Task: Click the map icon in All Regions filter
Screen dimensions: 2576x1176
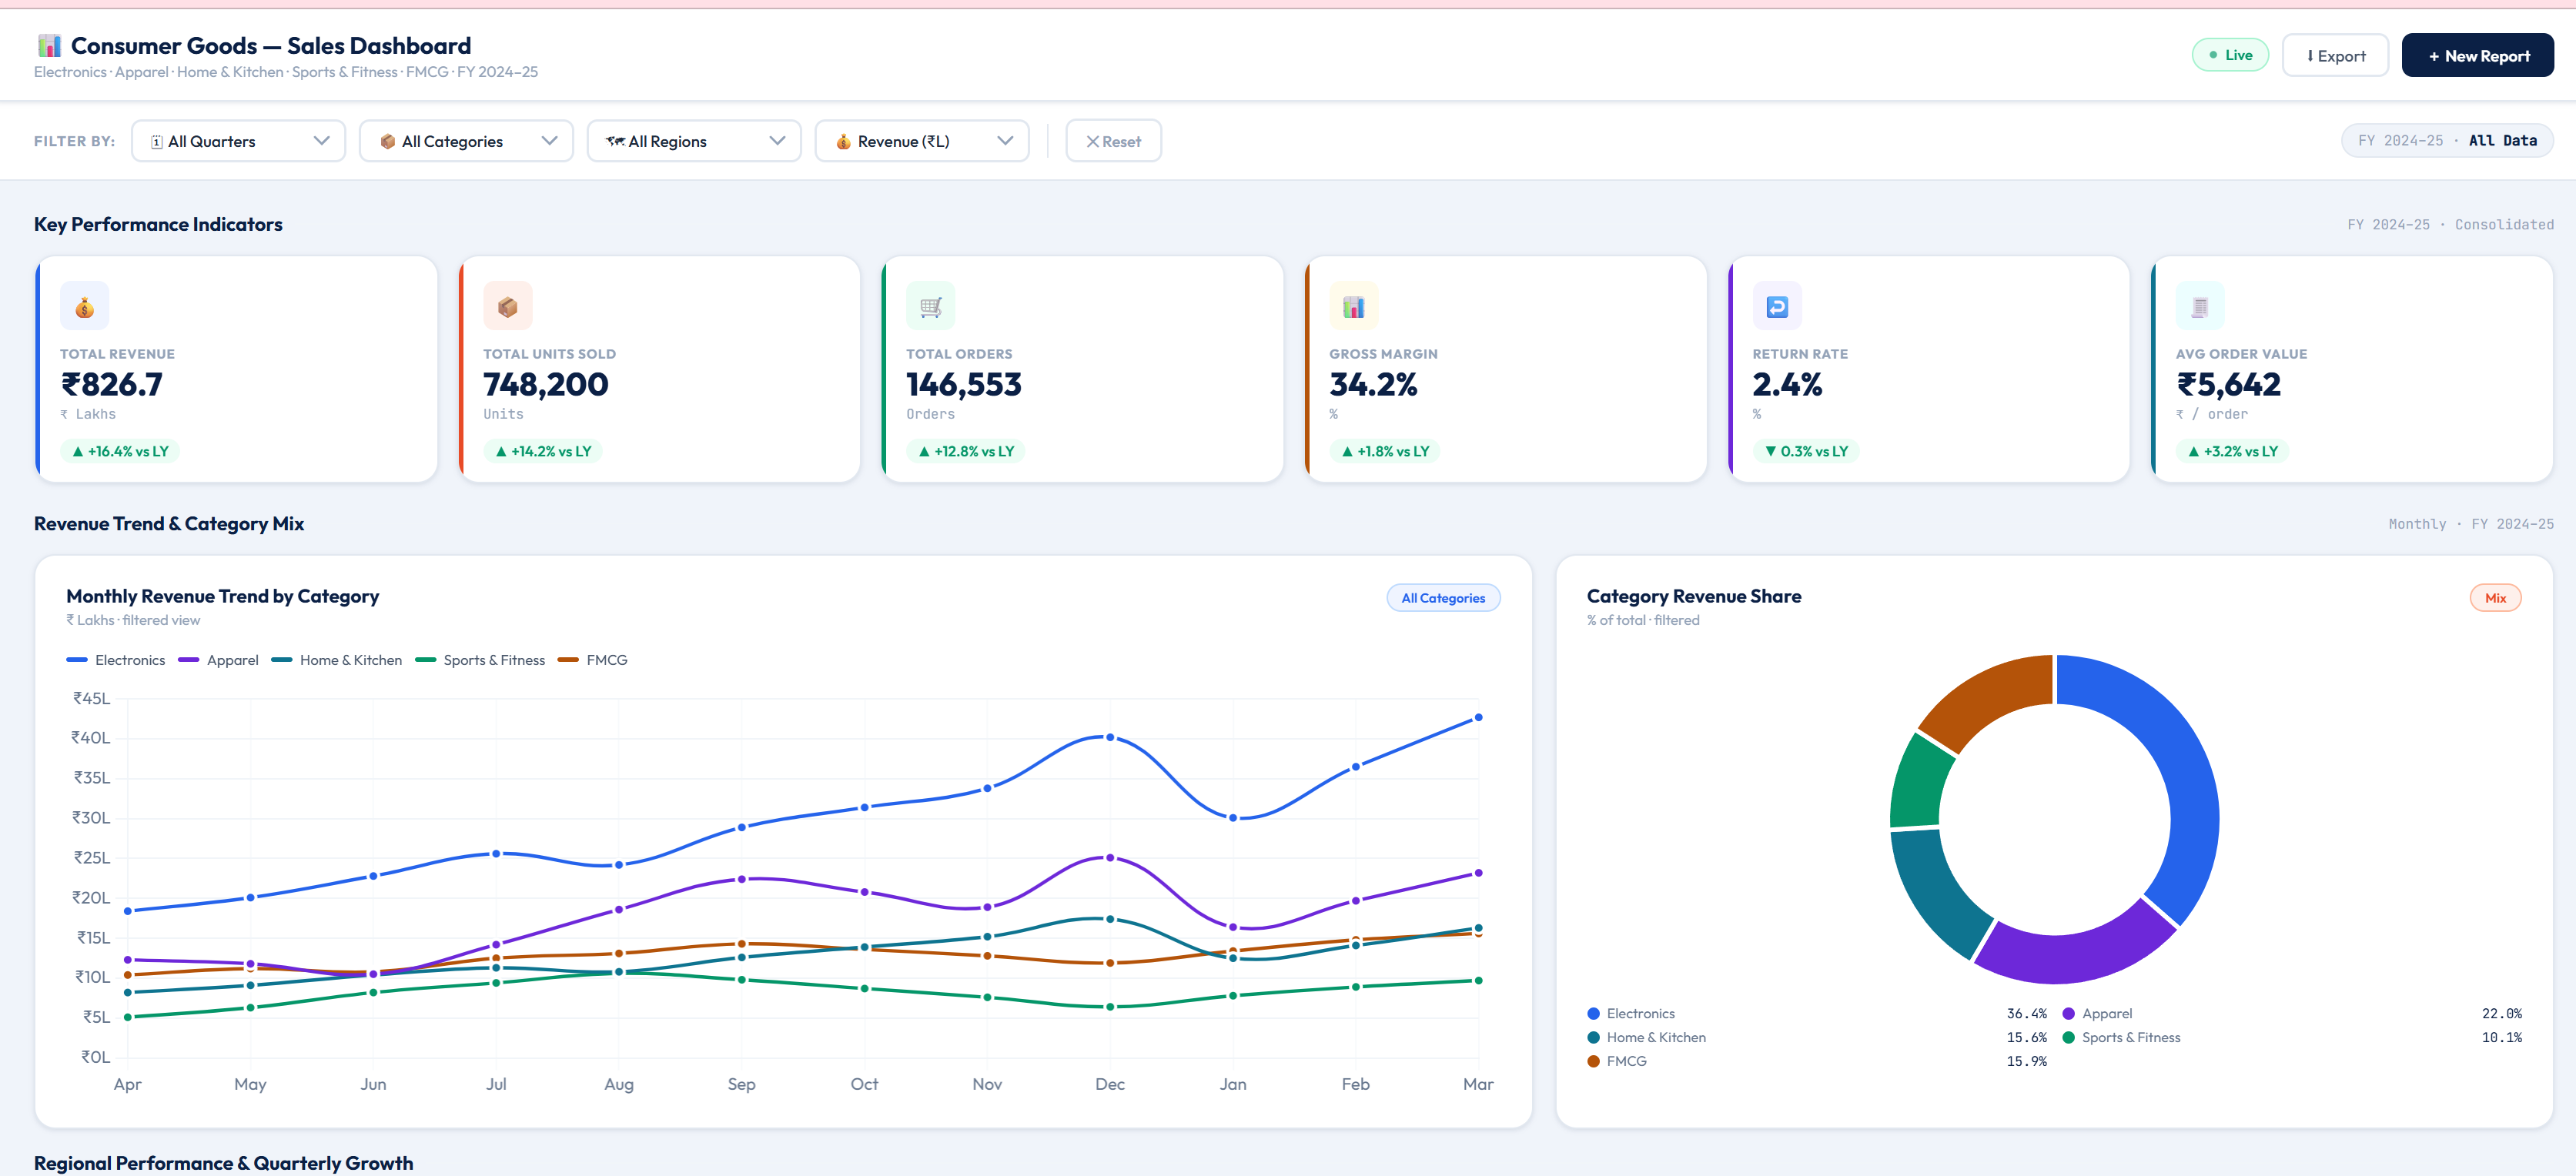Action: tap(615, 142)
